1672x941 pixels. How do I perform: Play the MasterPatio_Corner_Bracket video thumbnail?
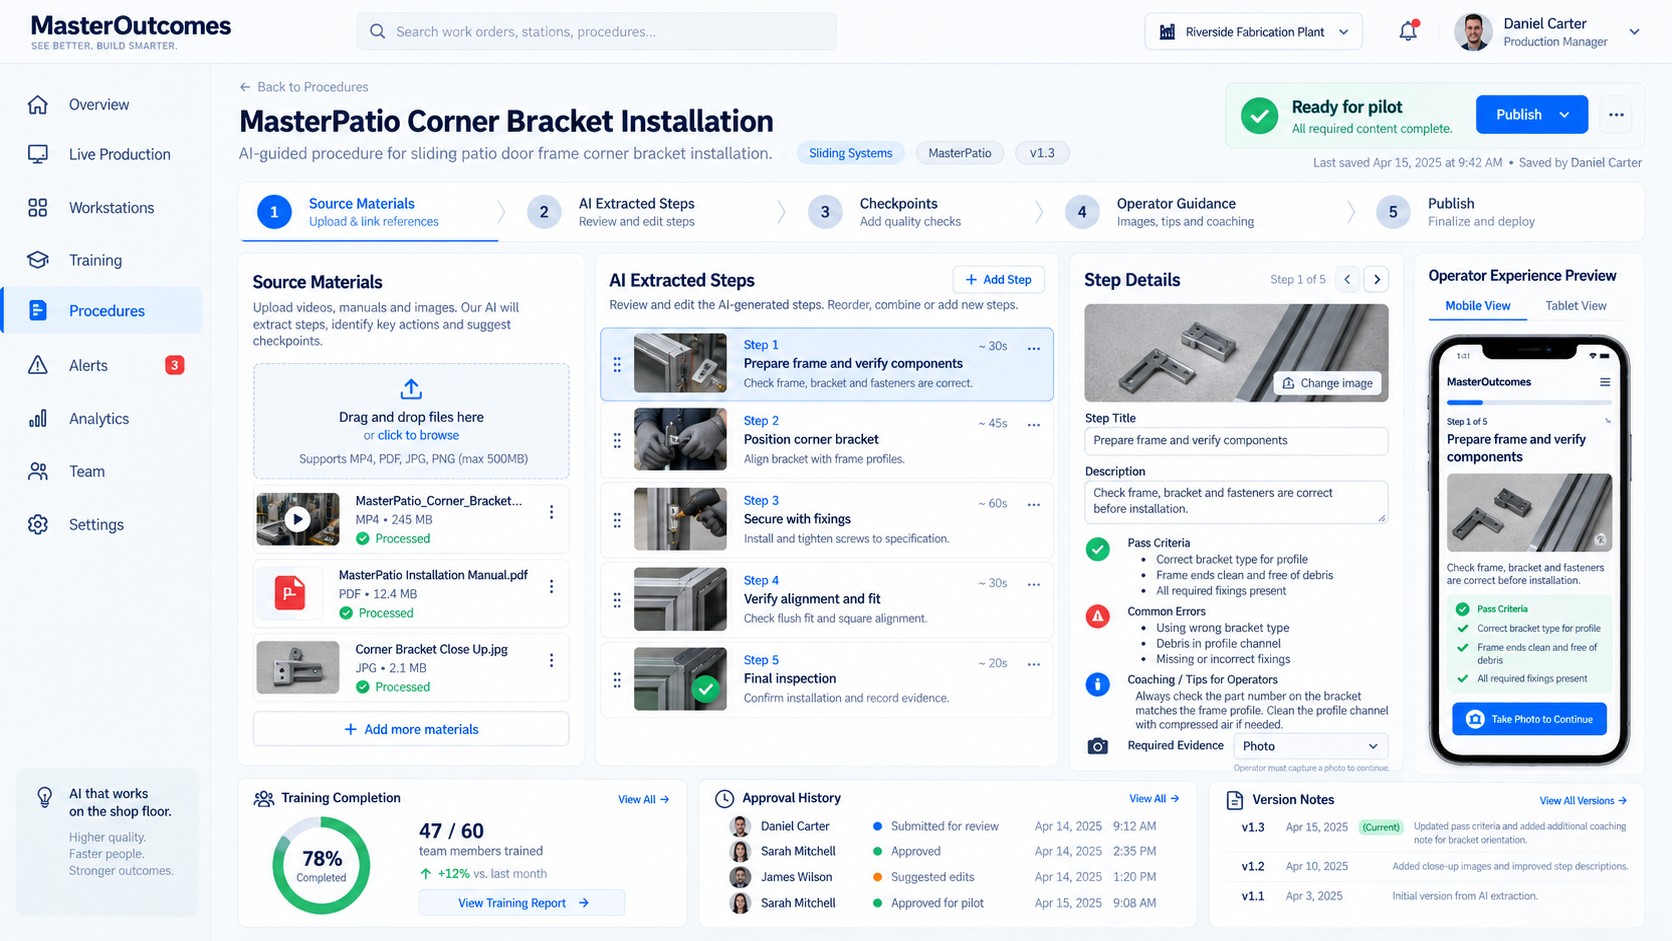(x=297, y=519)
